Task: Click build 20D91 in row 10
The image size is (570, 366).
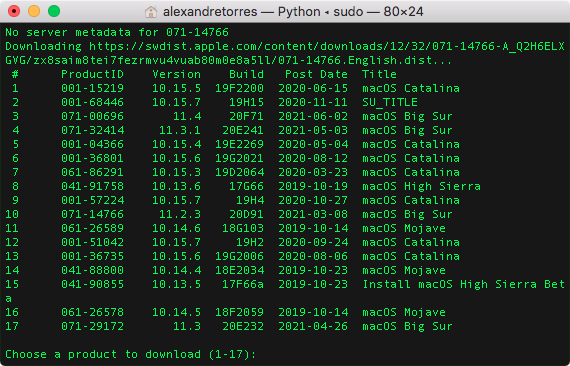Action: 246,214
